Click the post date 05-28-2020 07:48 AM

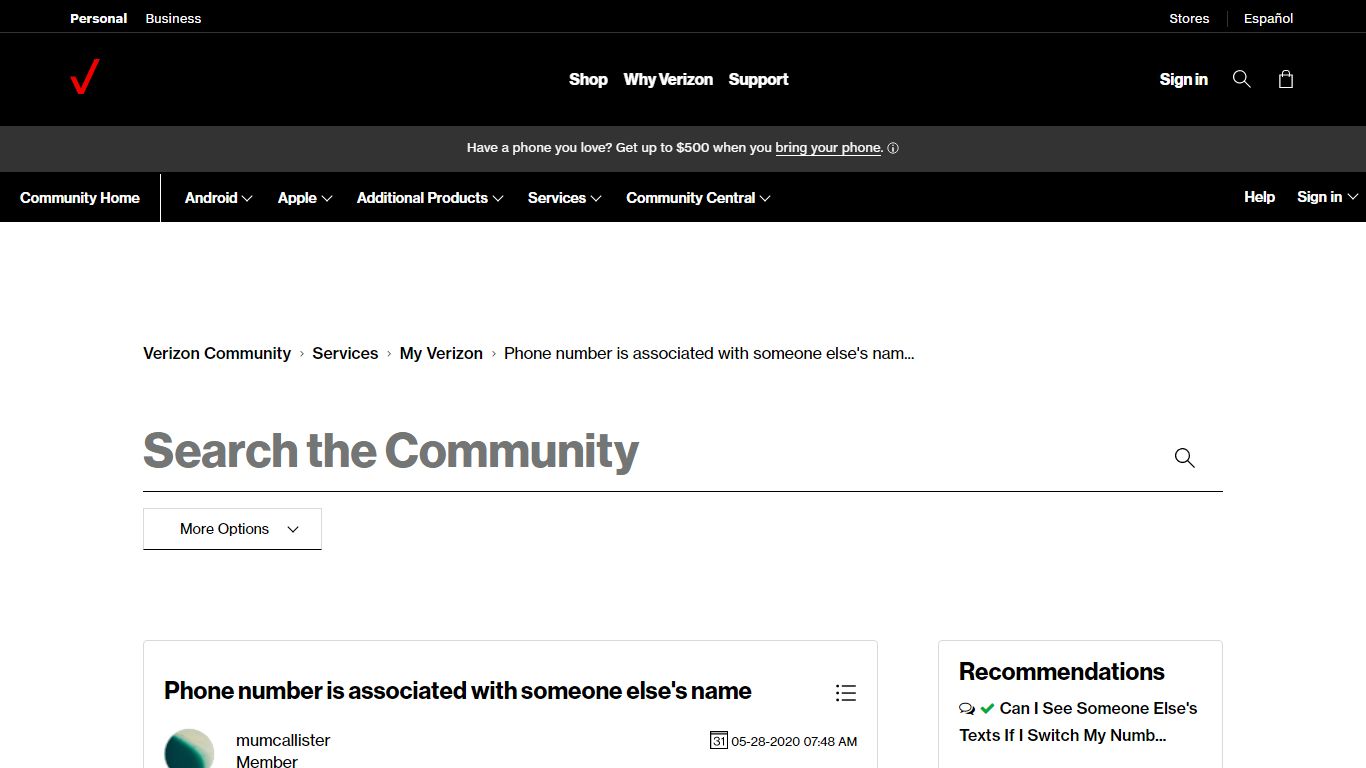click(794, 742)
